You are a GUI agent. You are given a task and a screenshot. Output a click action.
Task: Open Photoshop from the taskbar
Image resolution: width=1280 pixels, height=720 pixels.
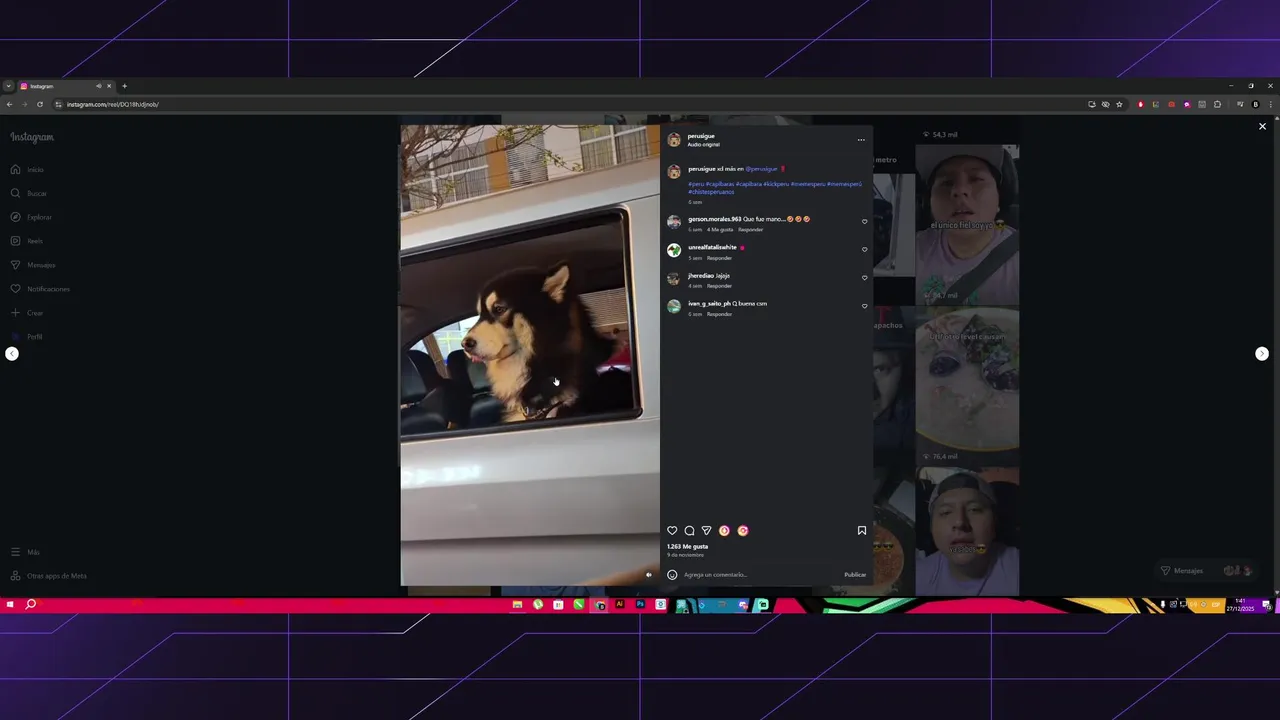pos(640,605)
